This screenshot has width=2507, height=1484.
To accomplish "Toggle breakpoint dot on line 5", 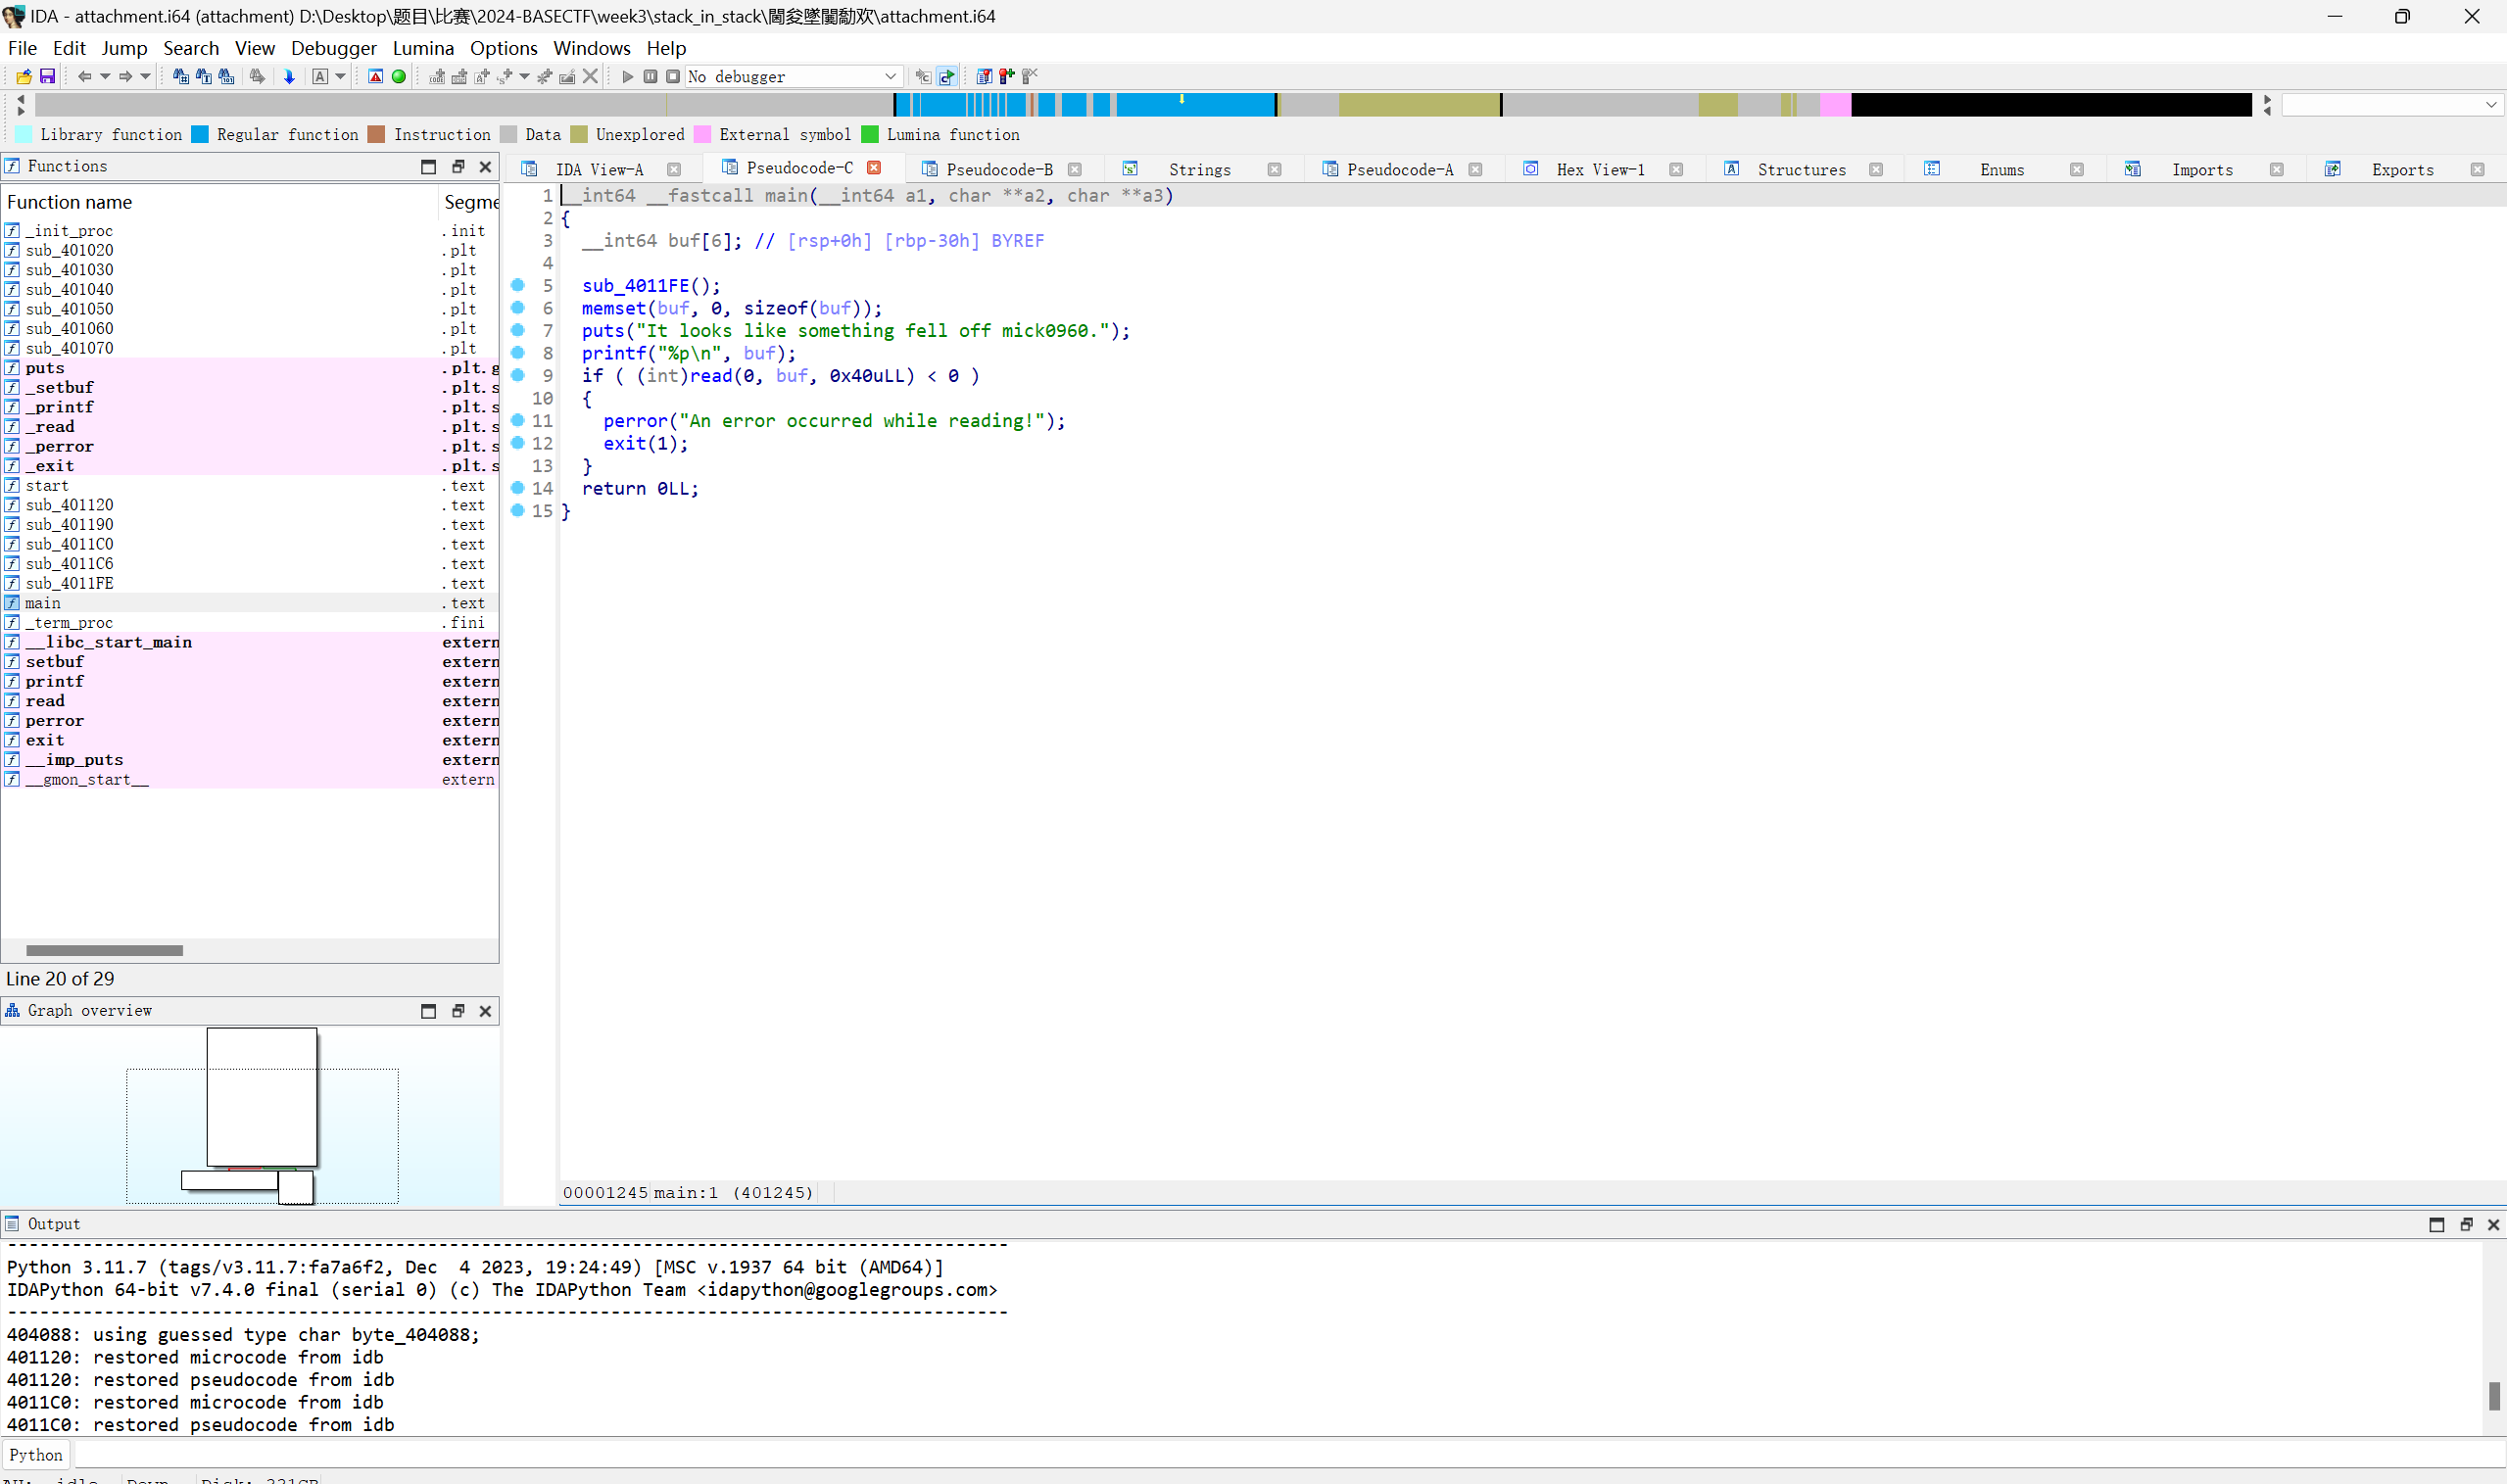I will click(x=518, y=285).
